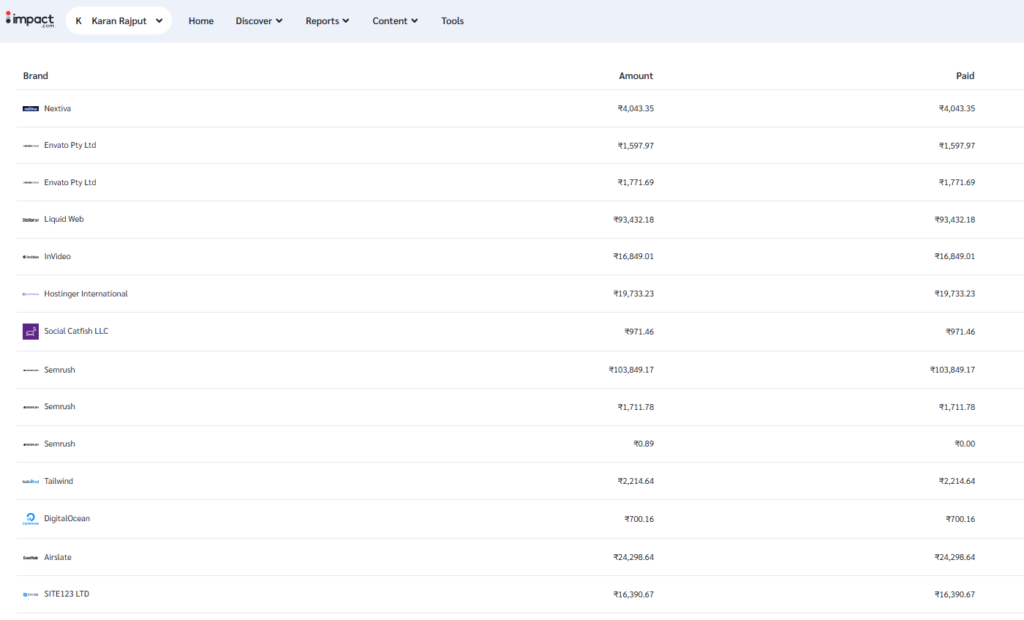The image size is (1024, 620).
Task: Click InVideo's ₹16,849.01 Paid value
Action: tap(954, 256)
